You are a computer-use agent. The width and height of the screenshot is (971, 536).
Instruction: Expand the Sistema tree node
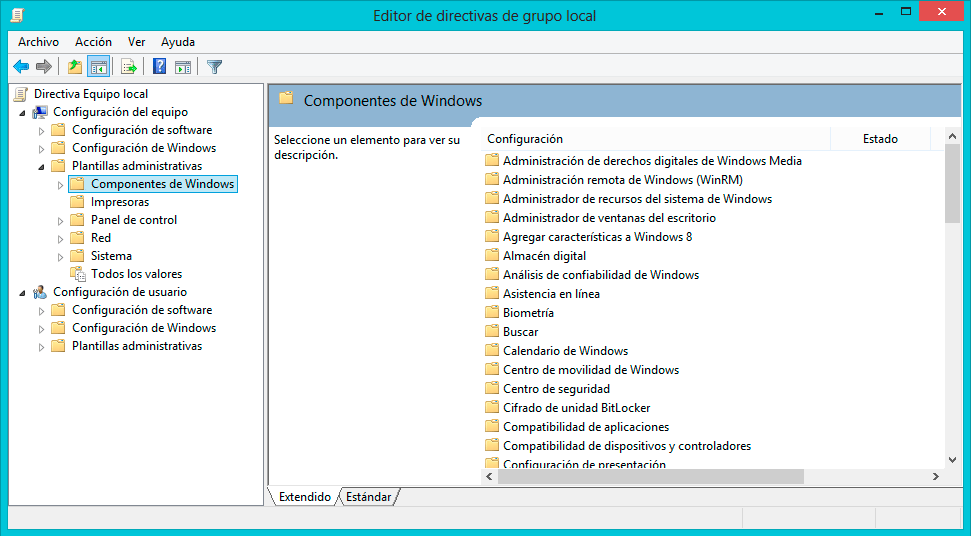pyautogui.click(x=60, y=256)
